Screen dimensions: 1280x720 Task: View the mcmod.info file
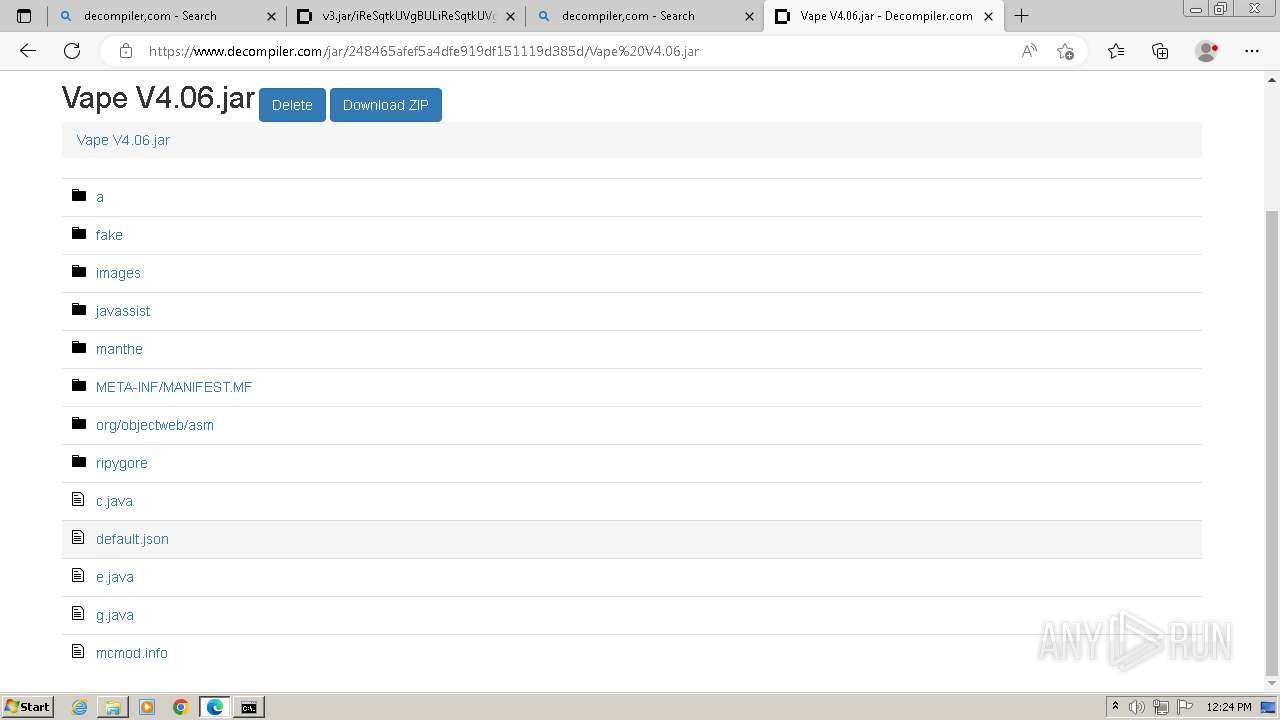(131, 653)
